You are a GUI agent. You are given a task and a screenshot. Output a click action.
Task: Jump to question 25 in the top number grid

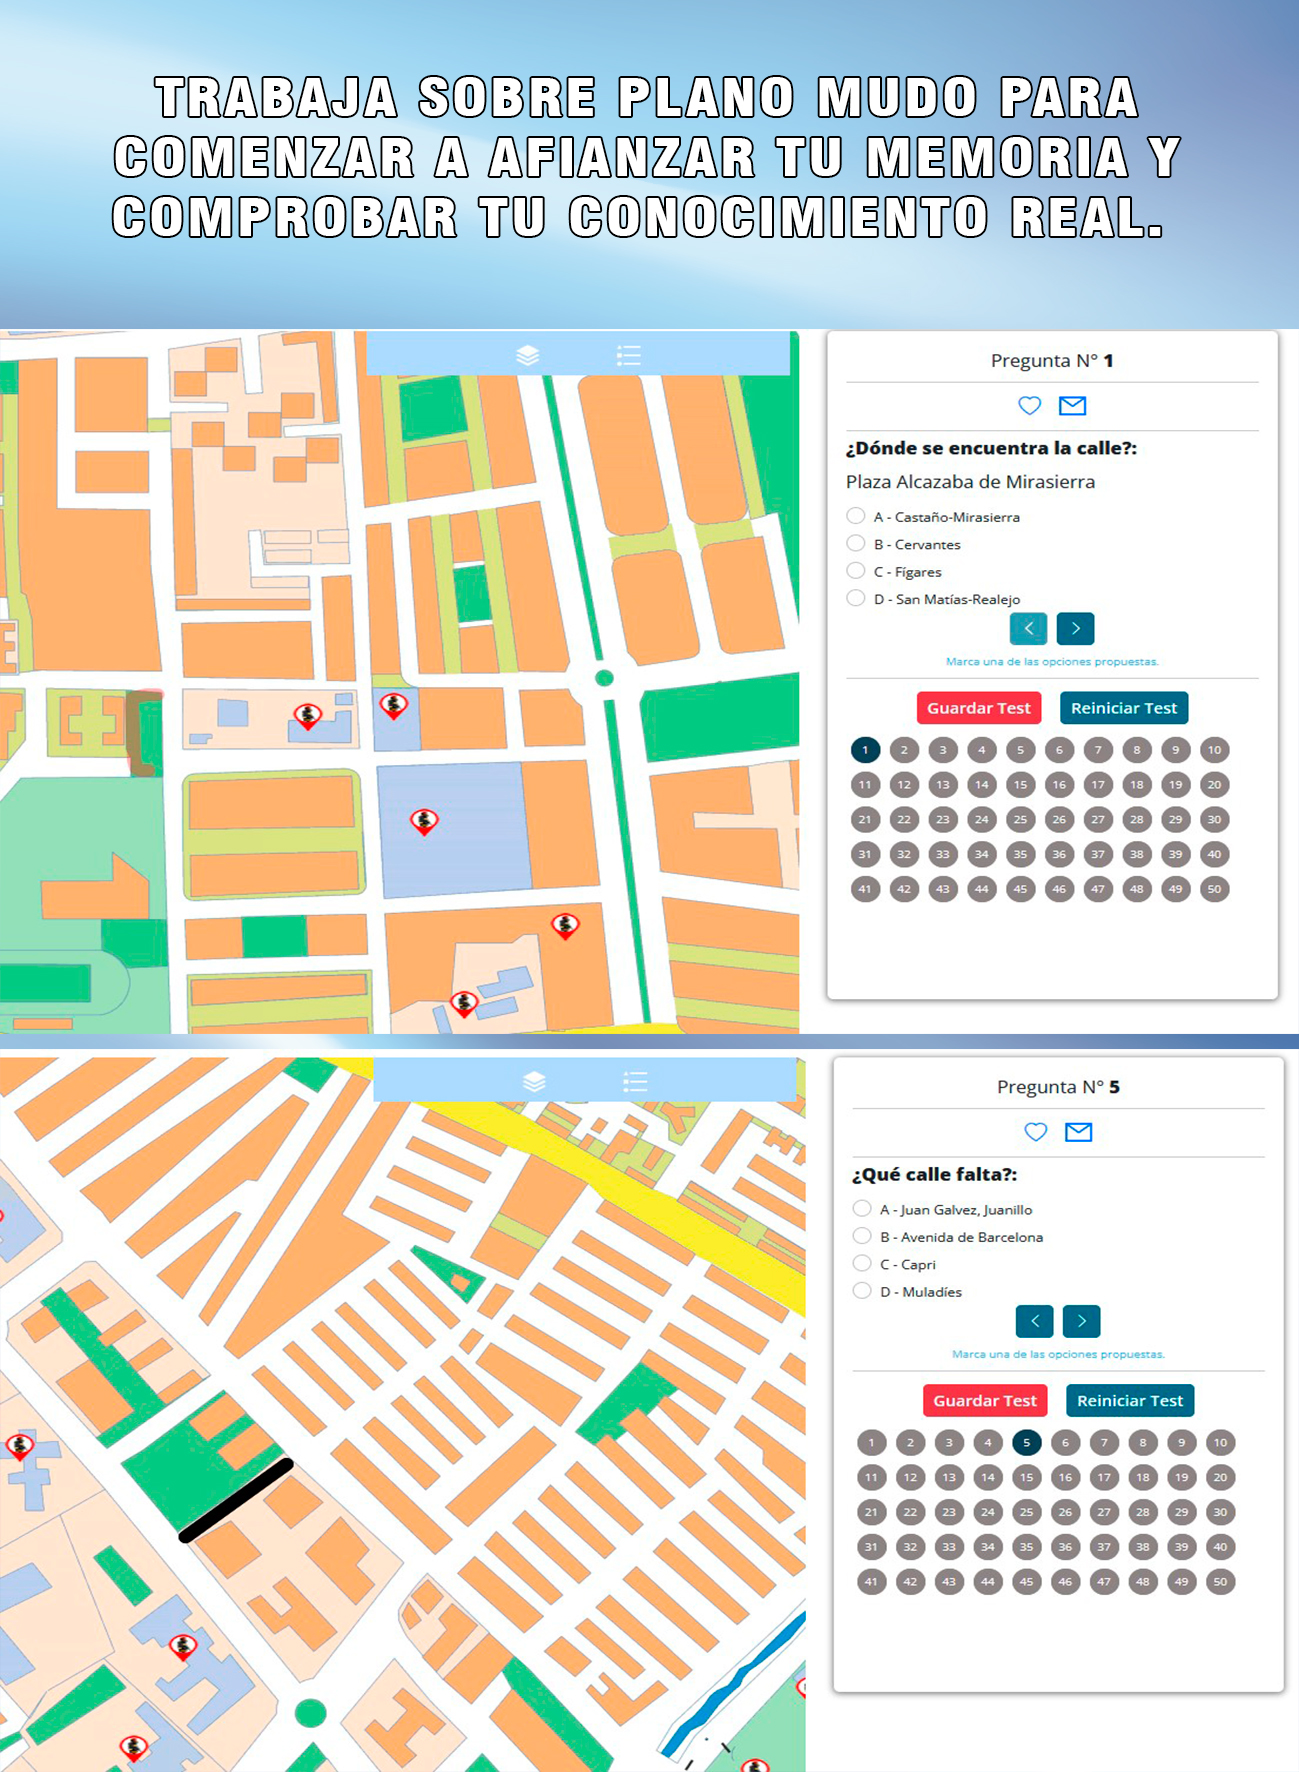(1020, 819)
